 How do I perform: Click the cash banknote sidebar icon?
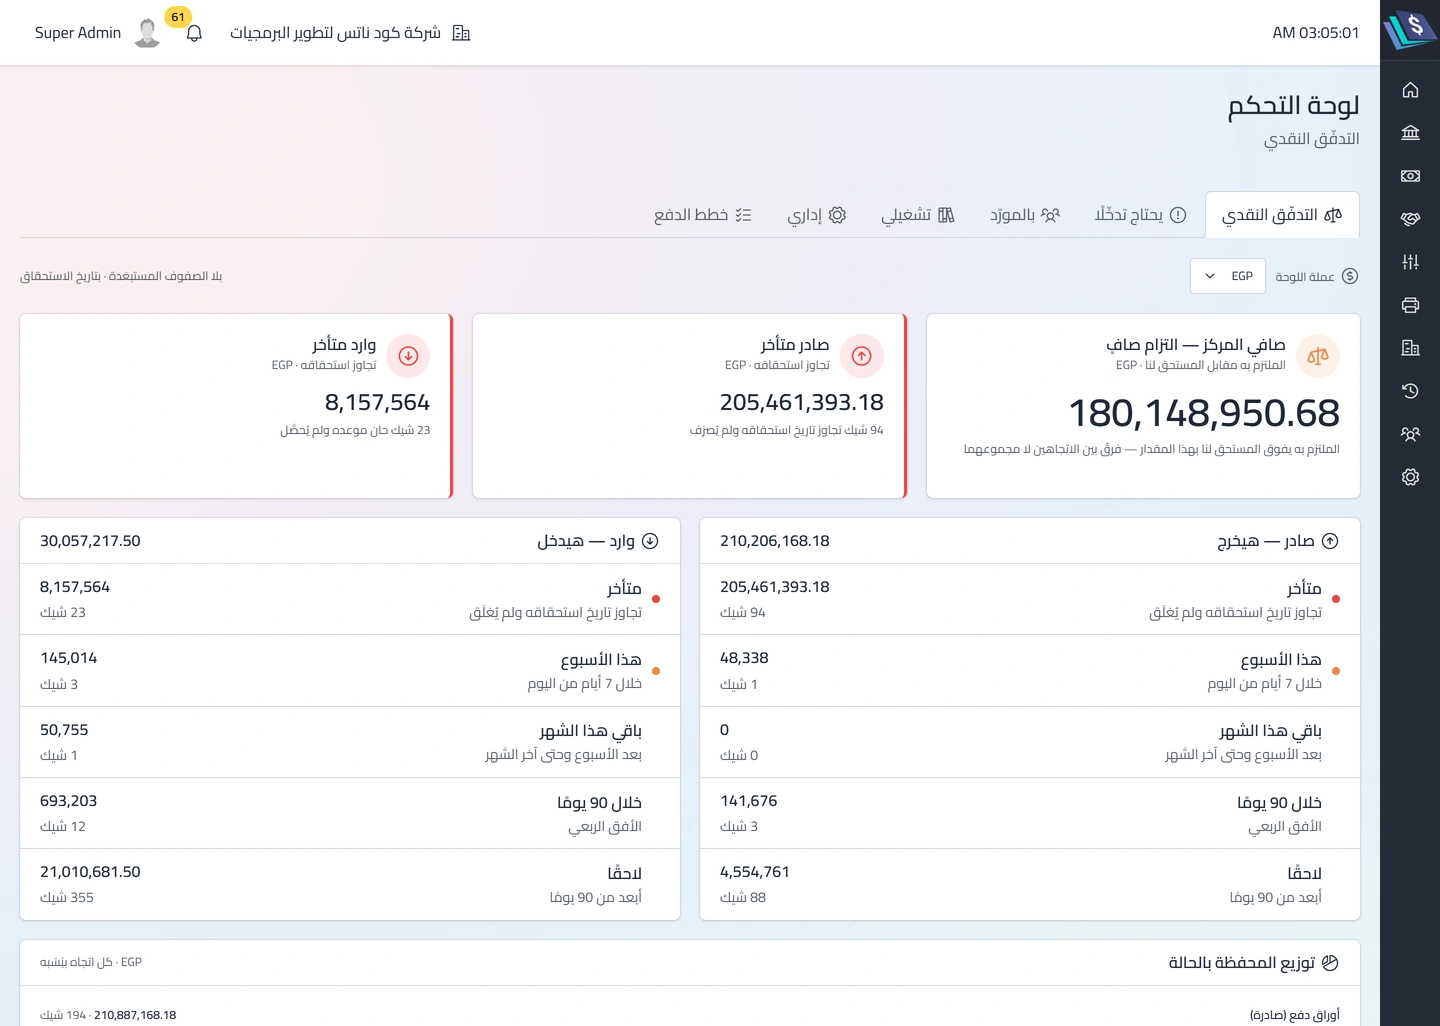(x=1410, y=176)
